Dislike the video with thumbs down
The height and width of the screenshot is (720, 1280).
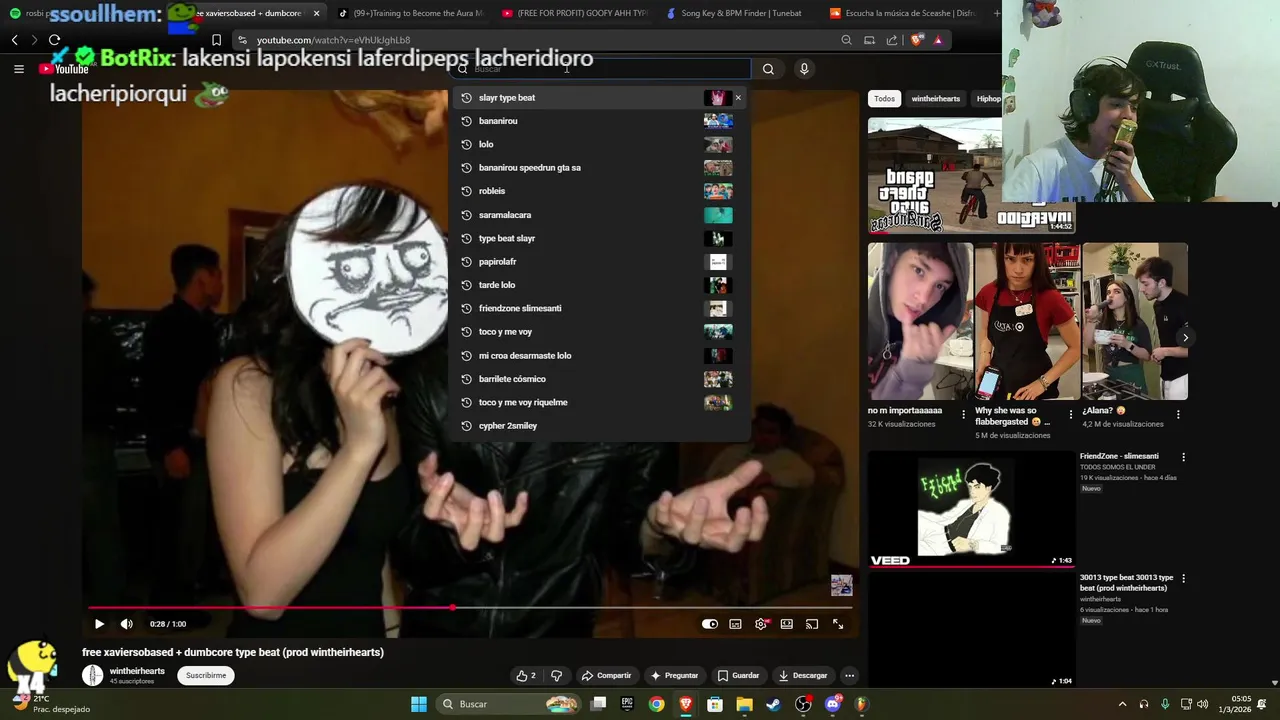[557, 676]
